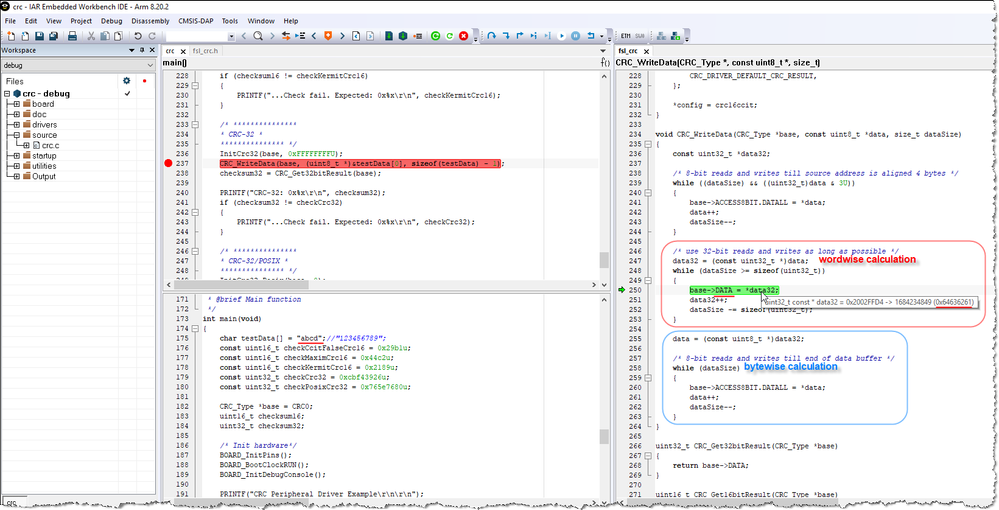Close the Workspace panel

pyautogui.click(x=152, y=50)
